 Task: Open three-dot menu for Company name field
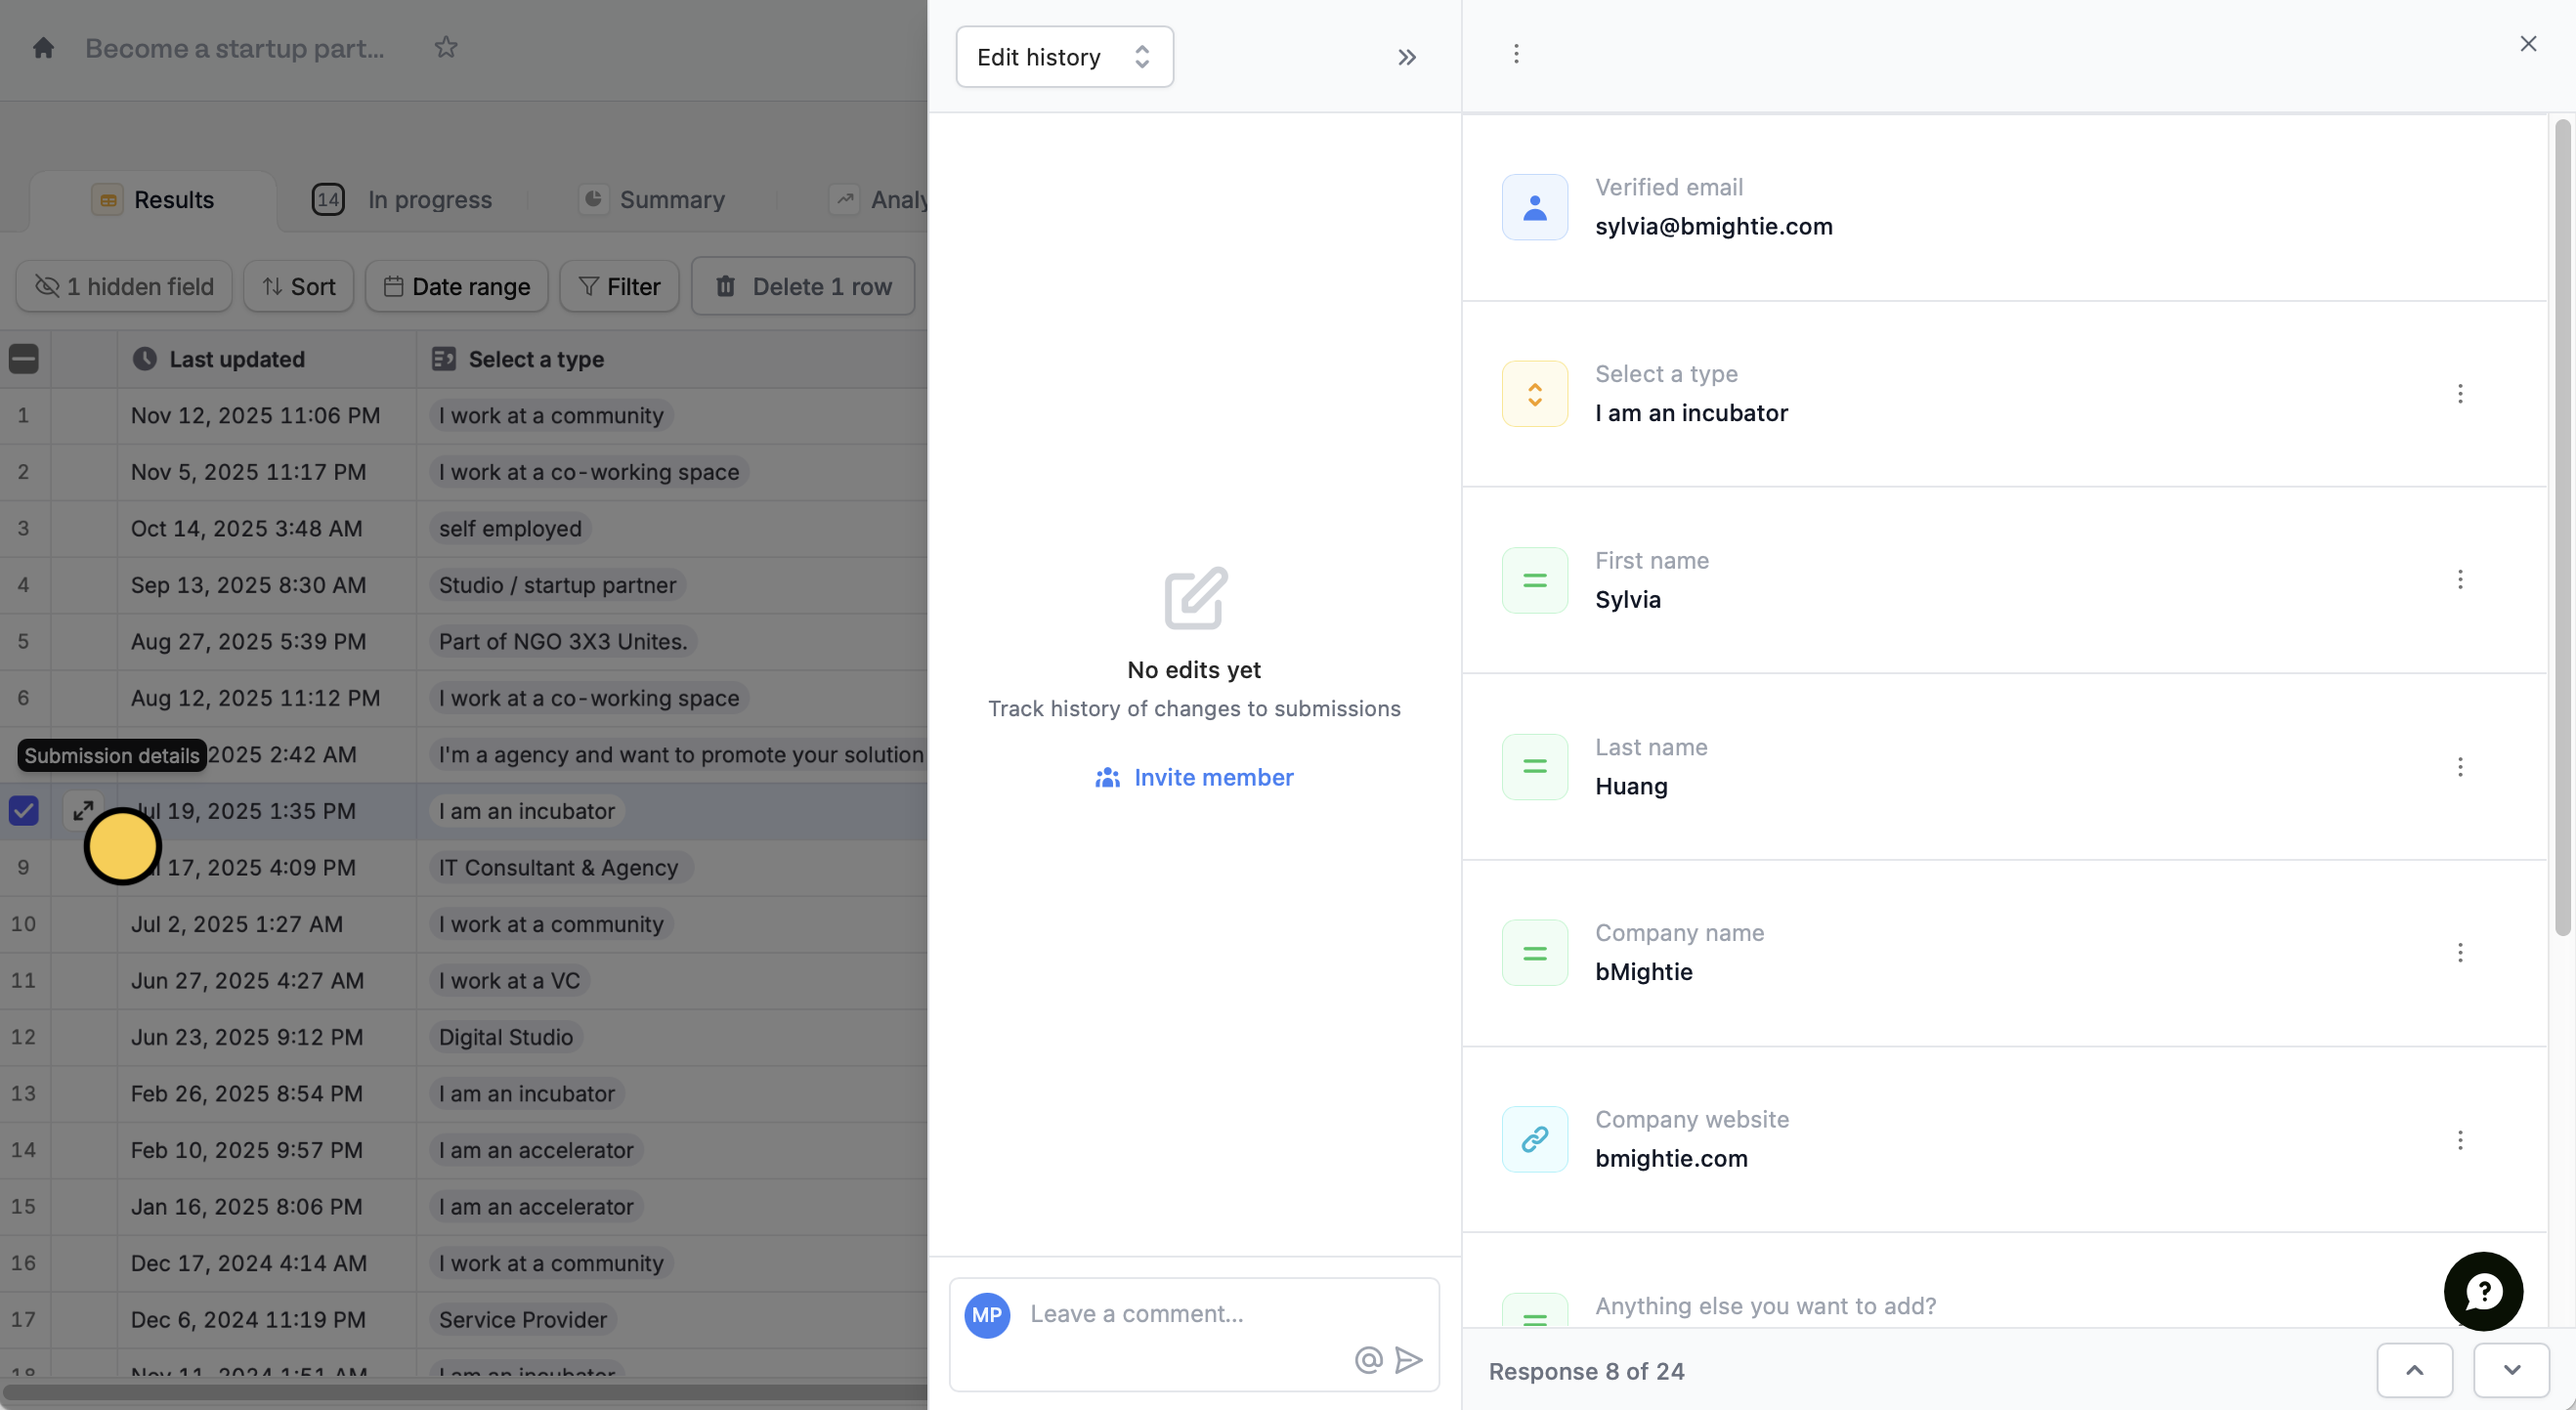pyautogui.click(x=2460, y=953)
